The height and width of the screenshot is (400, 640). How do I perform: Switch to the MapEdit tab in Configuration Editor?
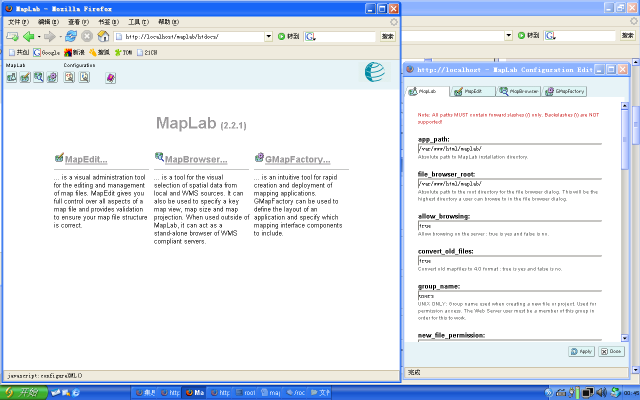point(473,91)
